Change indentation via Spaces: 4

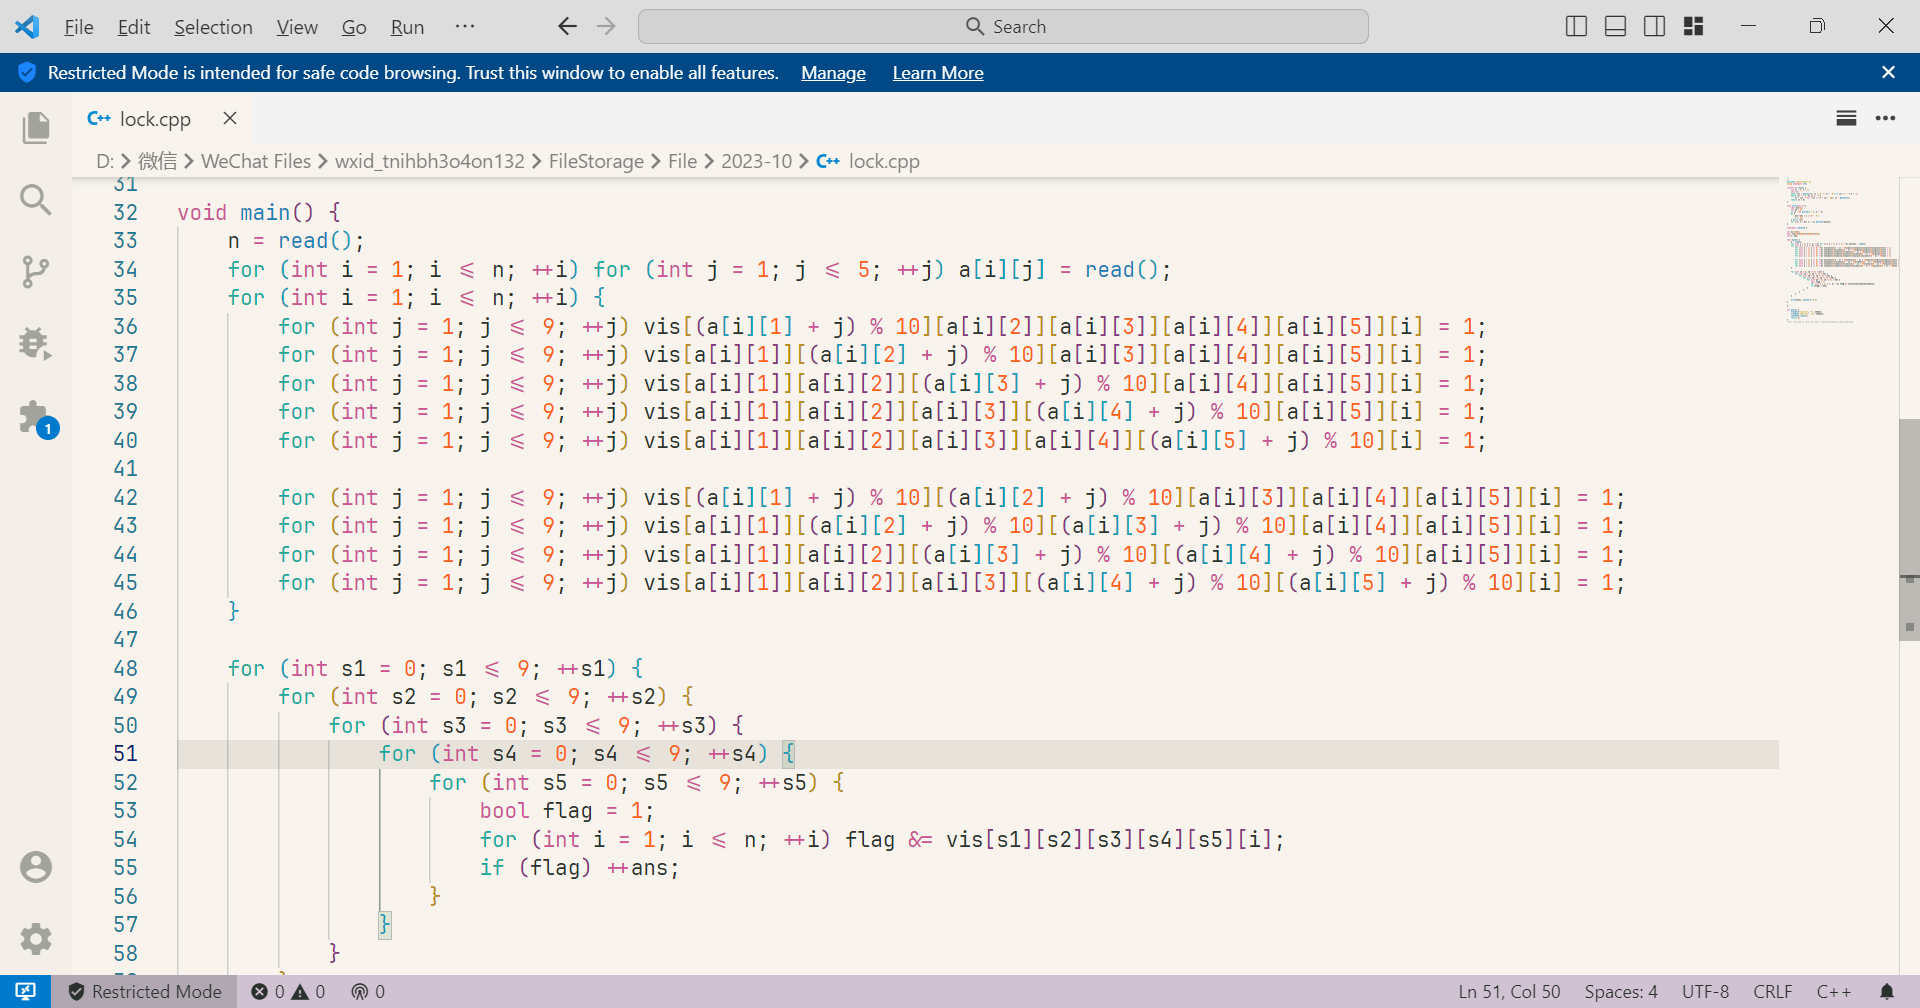1621,991
